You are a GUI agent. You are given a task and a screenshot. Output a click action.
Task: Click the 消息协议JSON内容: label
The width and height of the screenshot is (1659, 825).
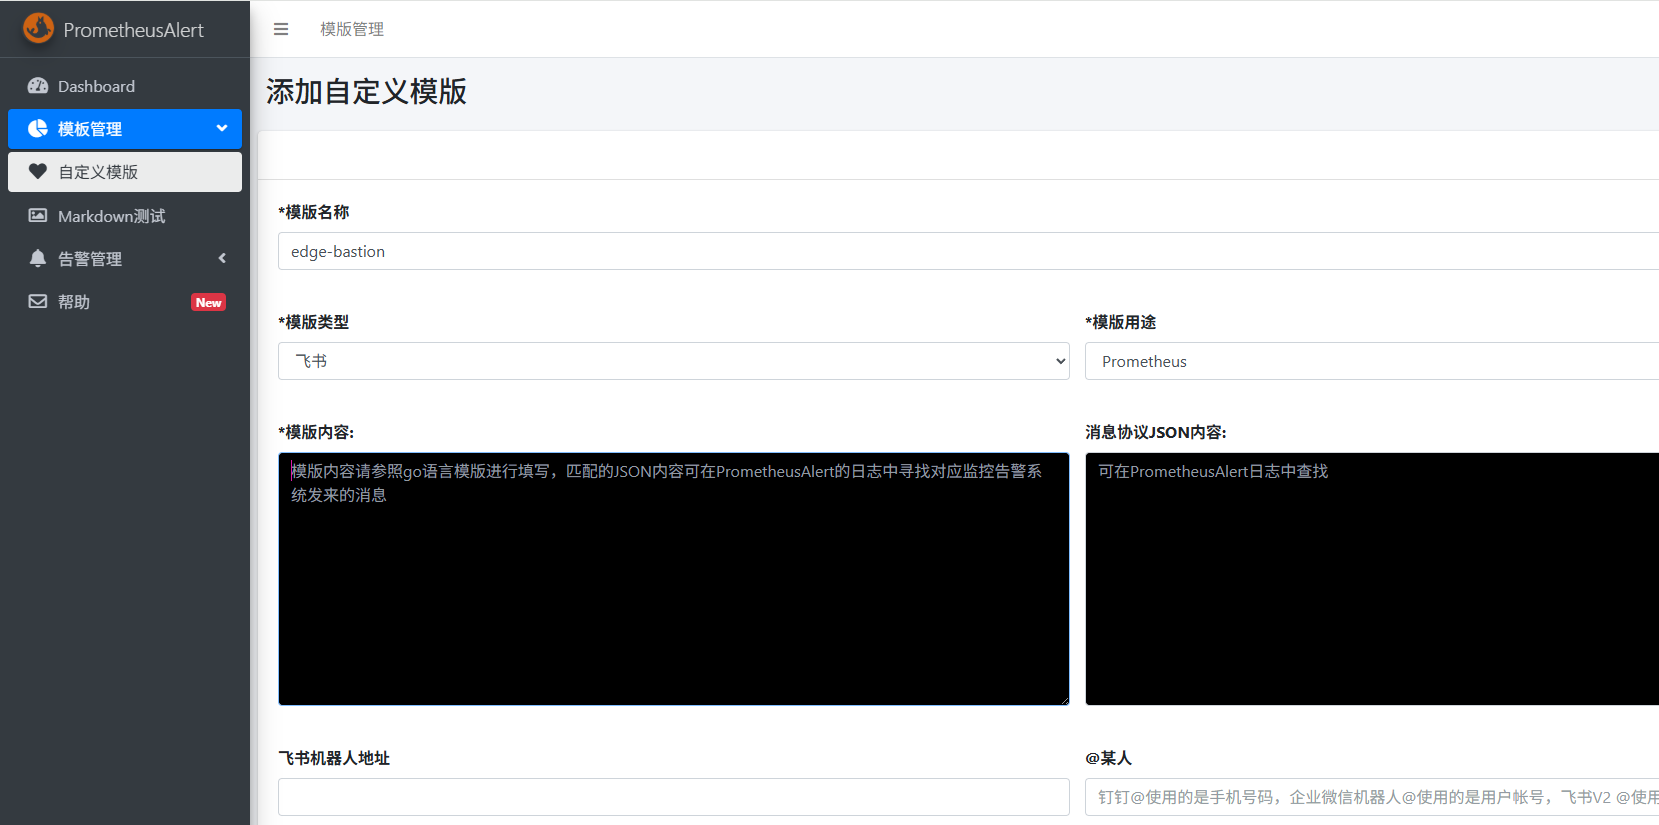click(1156, 432)
